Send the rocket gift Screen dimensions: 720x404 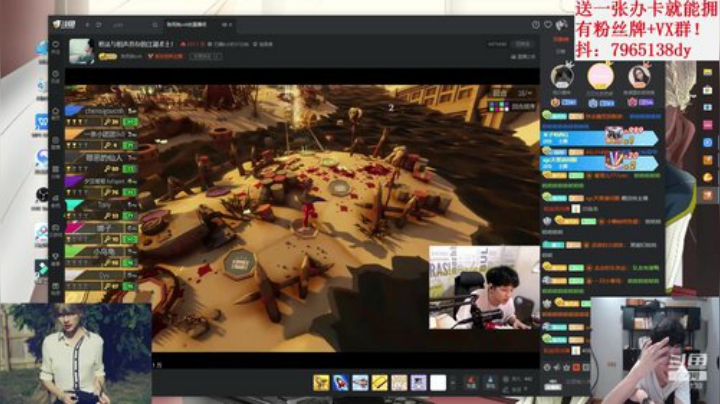[340, 382]
